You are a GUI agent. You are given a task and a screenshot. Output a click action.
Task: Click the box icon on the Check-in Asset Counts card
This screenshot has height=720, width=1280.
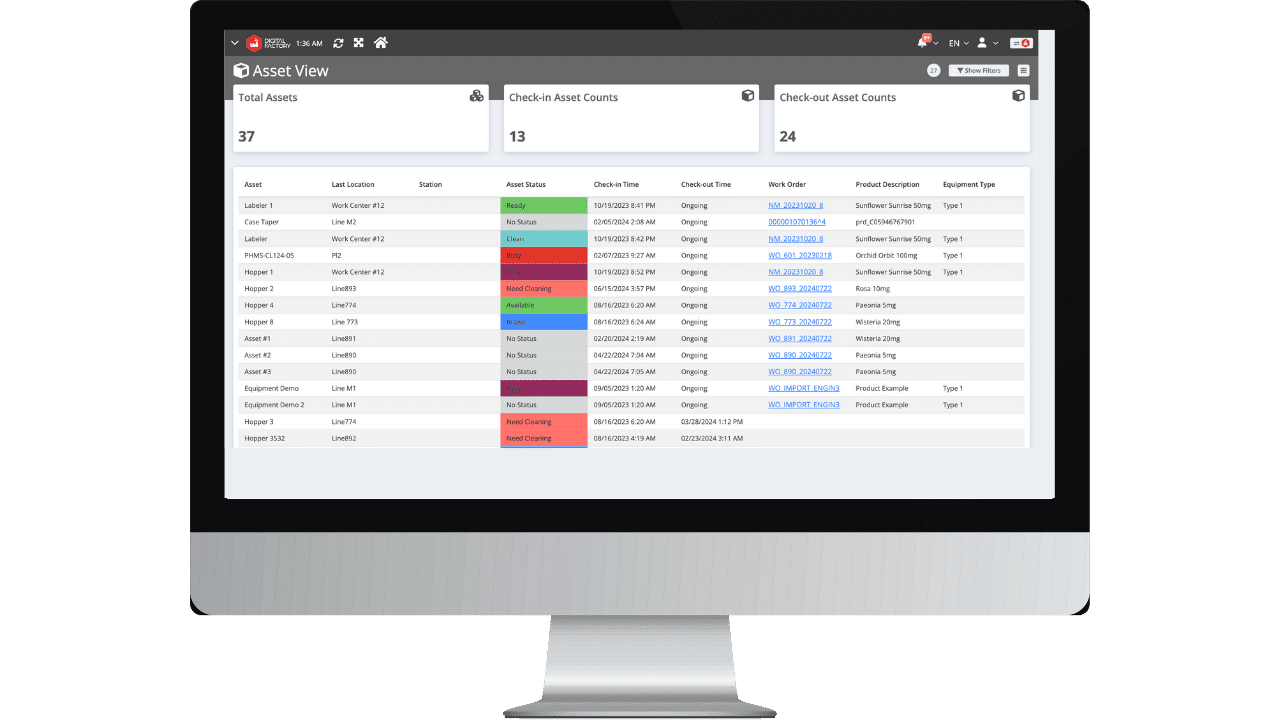pos(748,96)
